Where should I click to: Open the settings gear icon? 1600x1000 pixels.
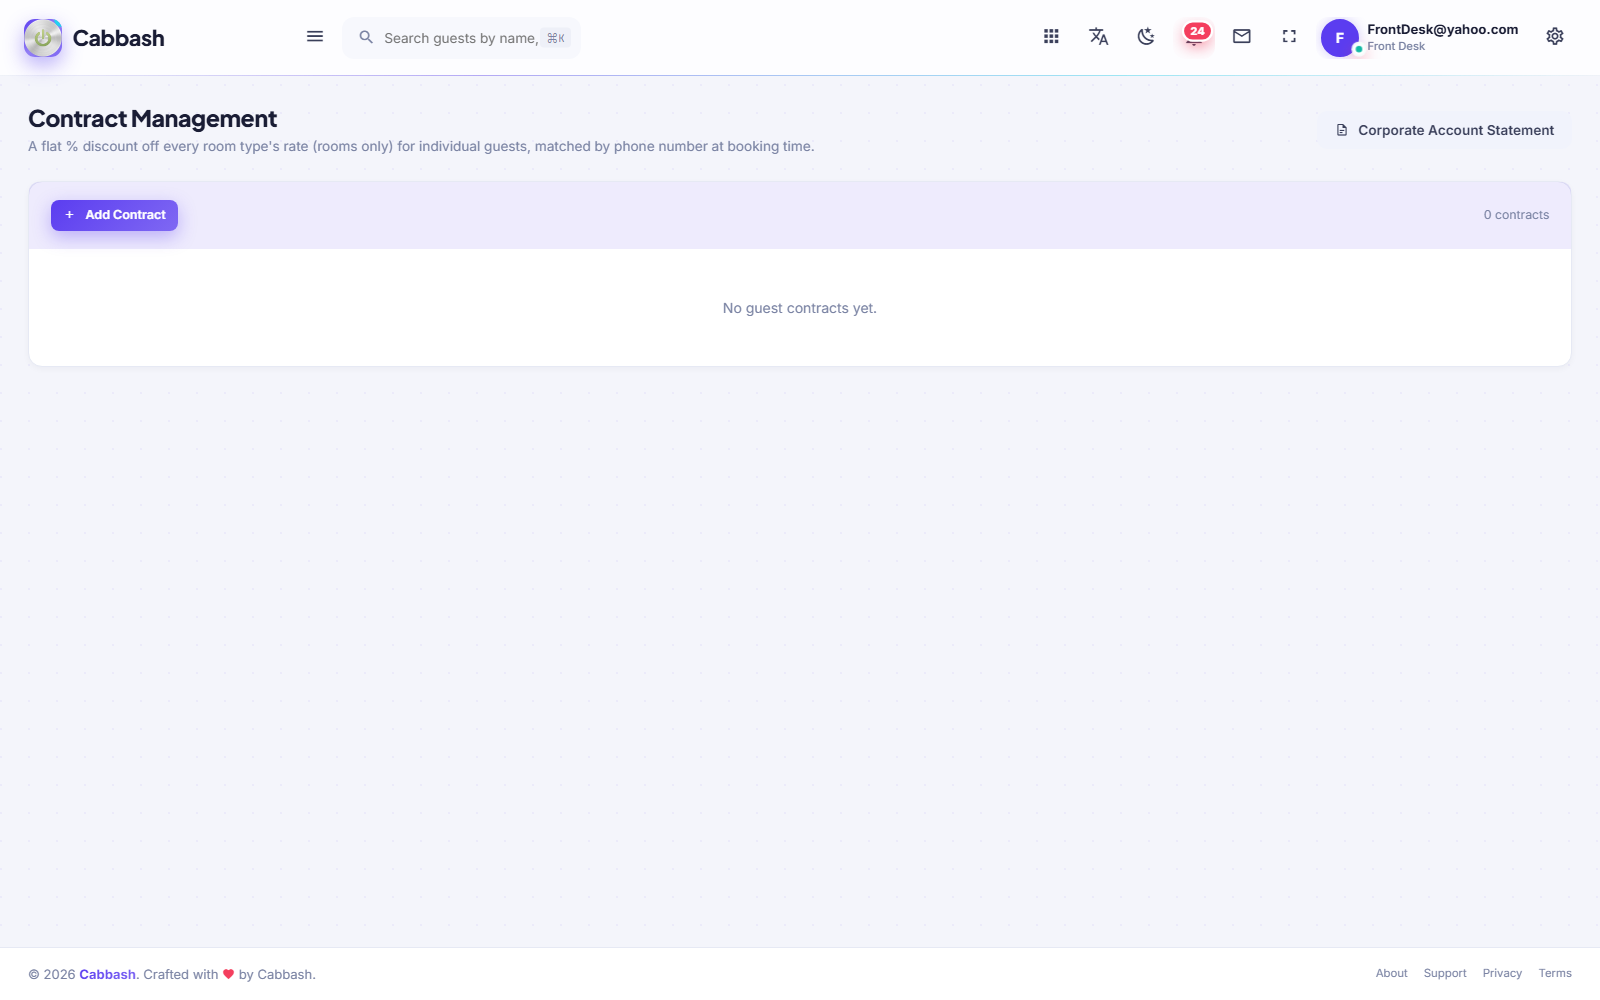point(1555,36)
